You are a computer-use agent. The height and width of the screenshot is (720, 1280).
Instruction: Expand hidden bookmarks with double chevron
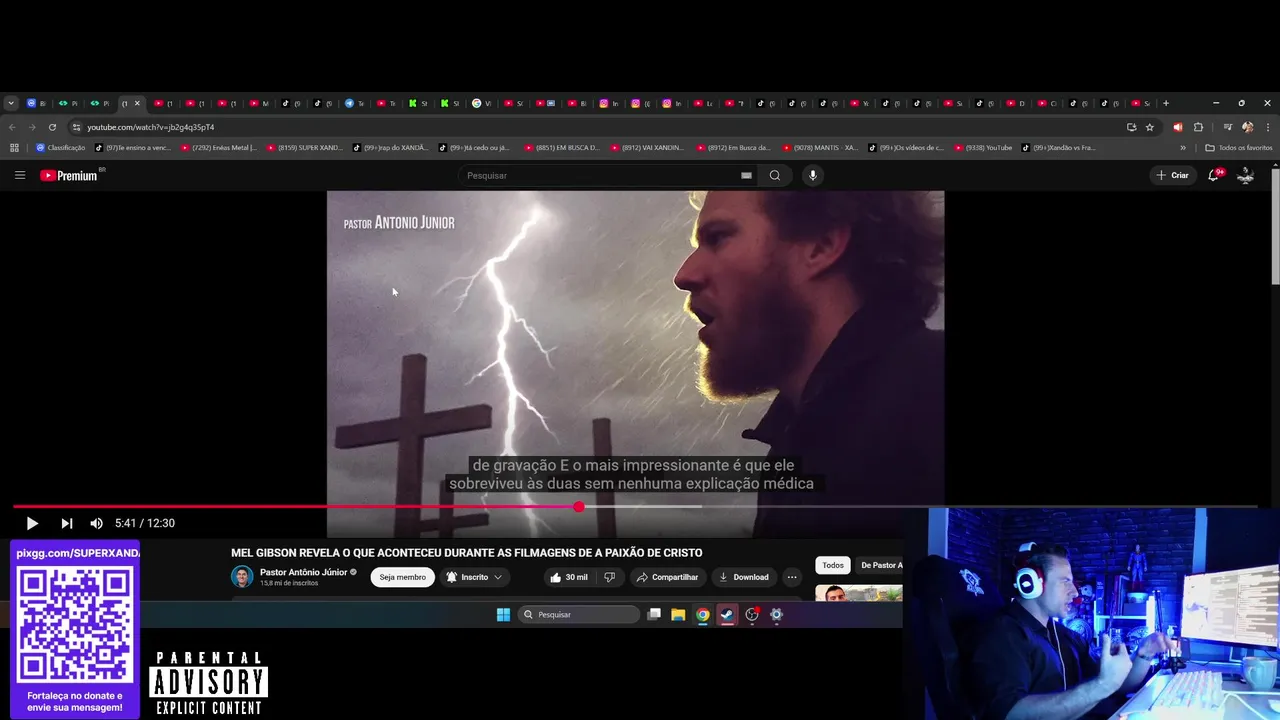tap(1183, 147)
